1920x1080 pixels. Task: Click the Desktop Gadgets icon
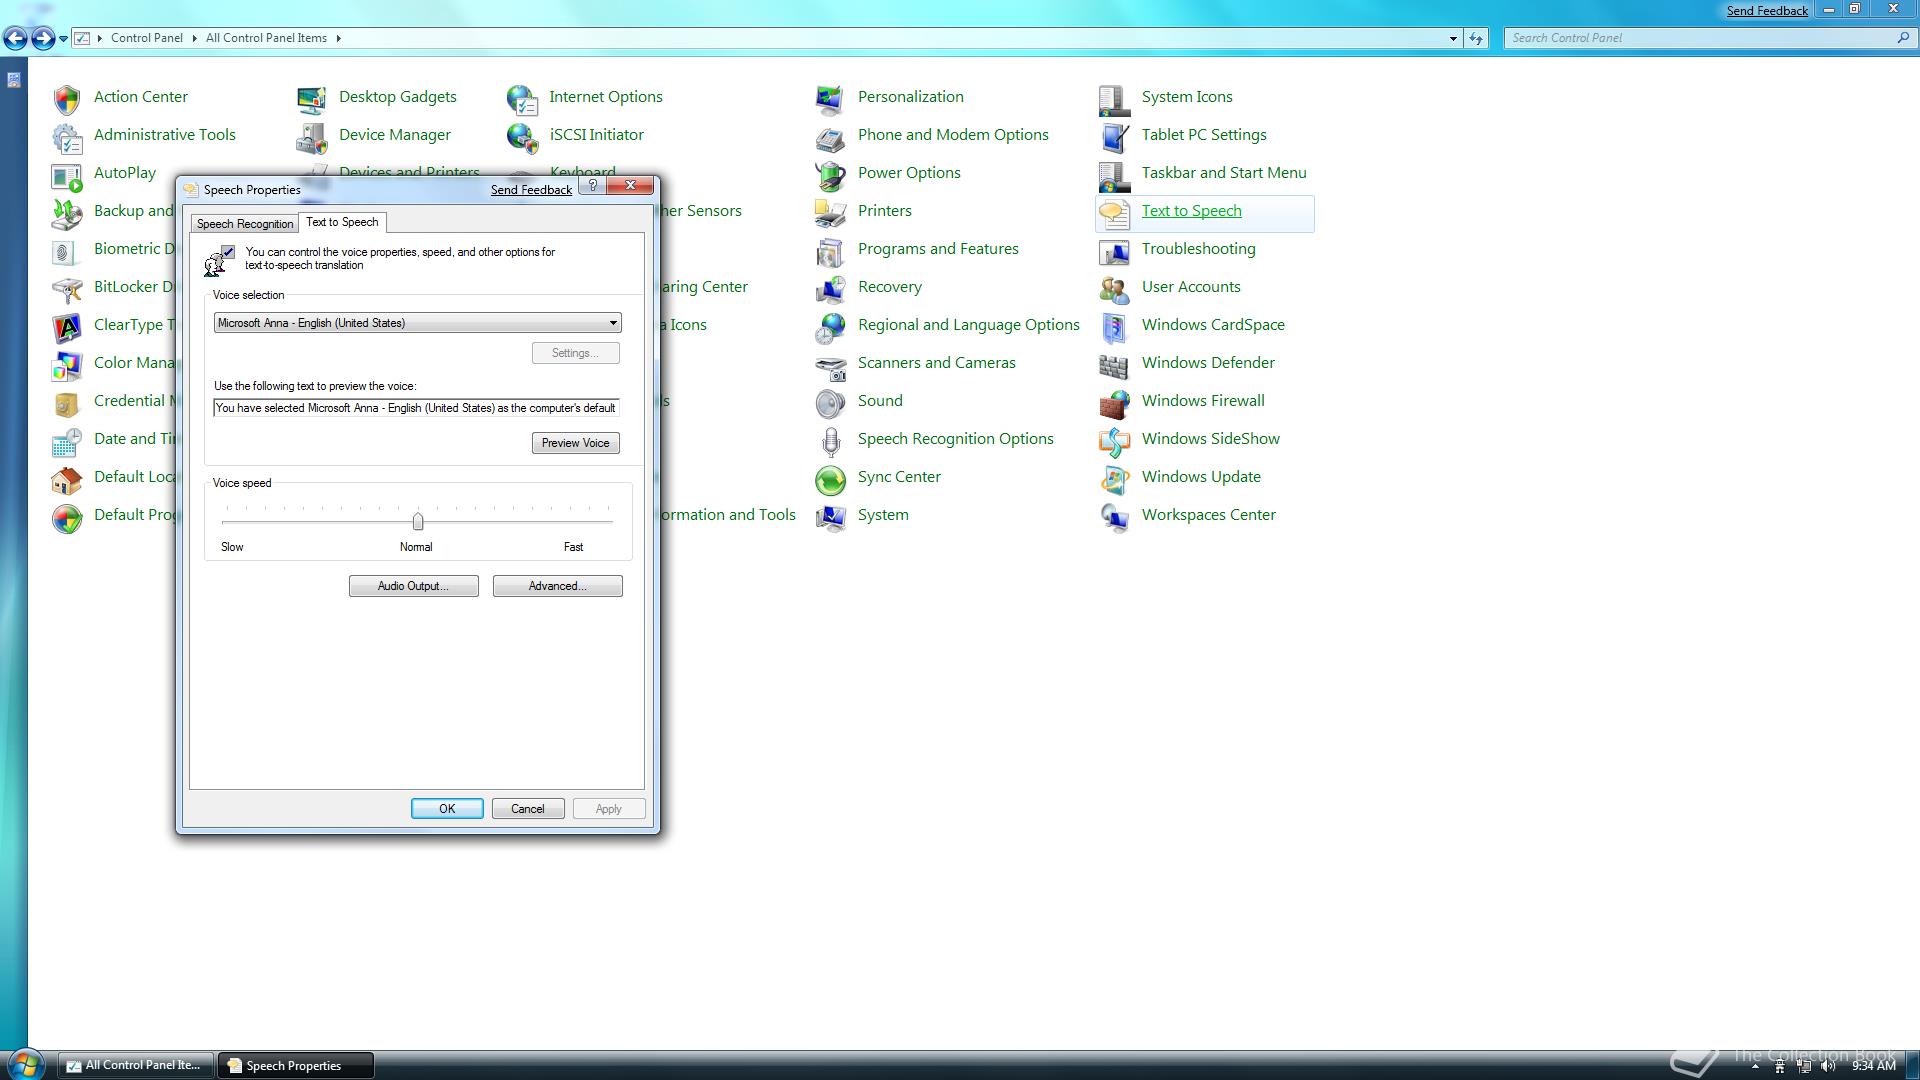click(312, 99)
